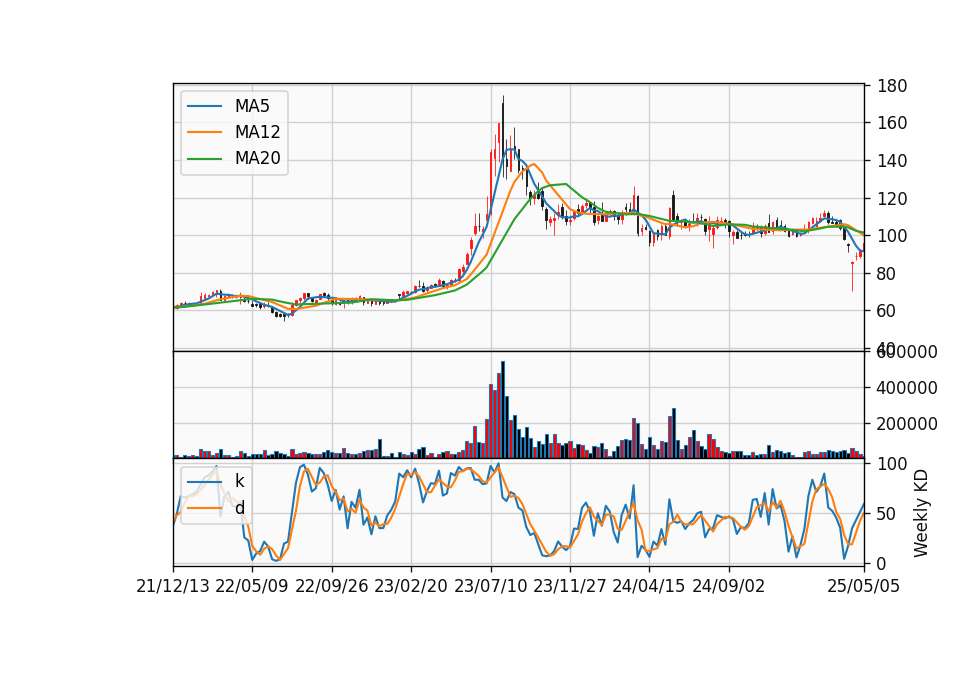Click the 23/11/27 date tick label
Viewport: 960px width, 690px height.
[x=570, y=586]
